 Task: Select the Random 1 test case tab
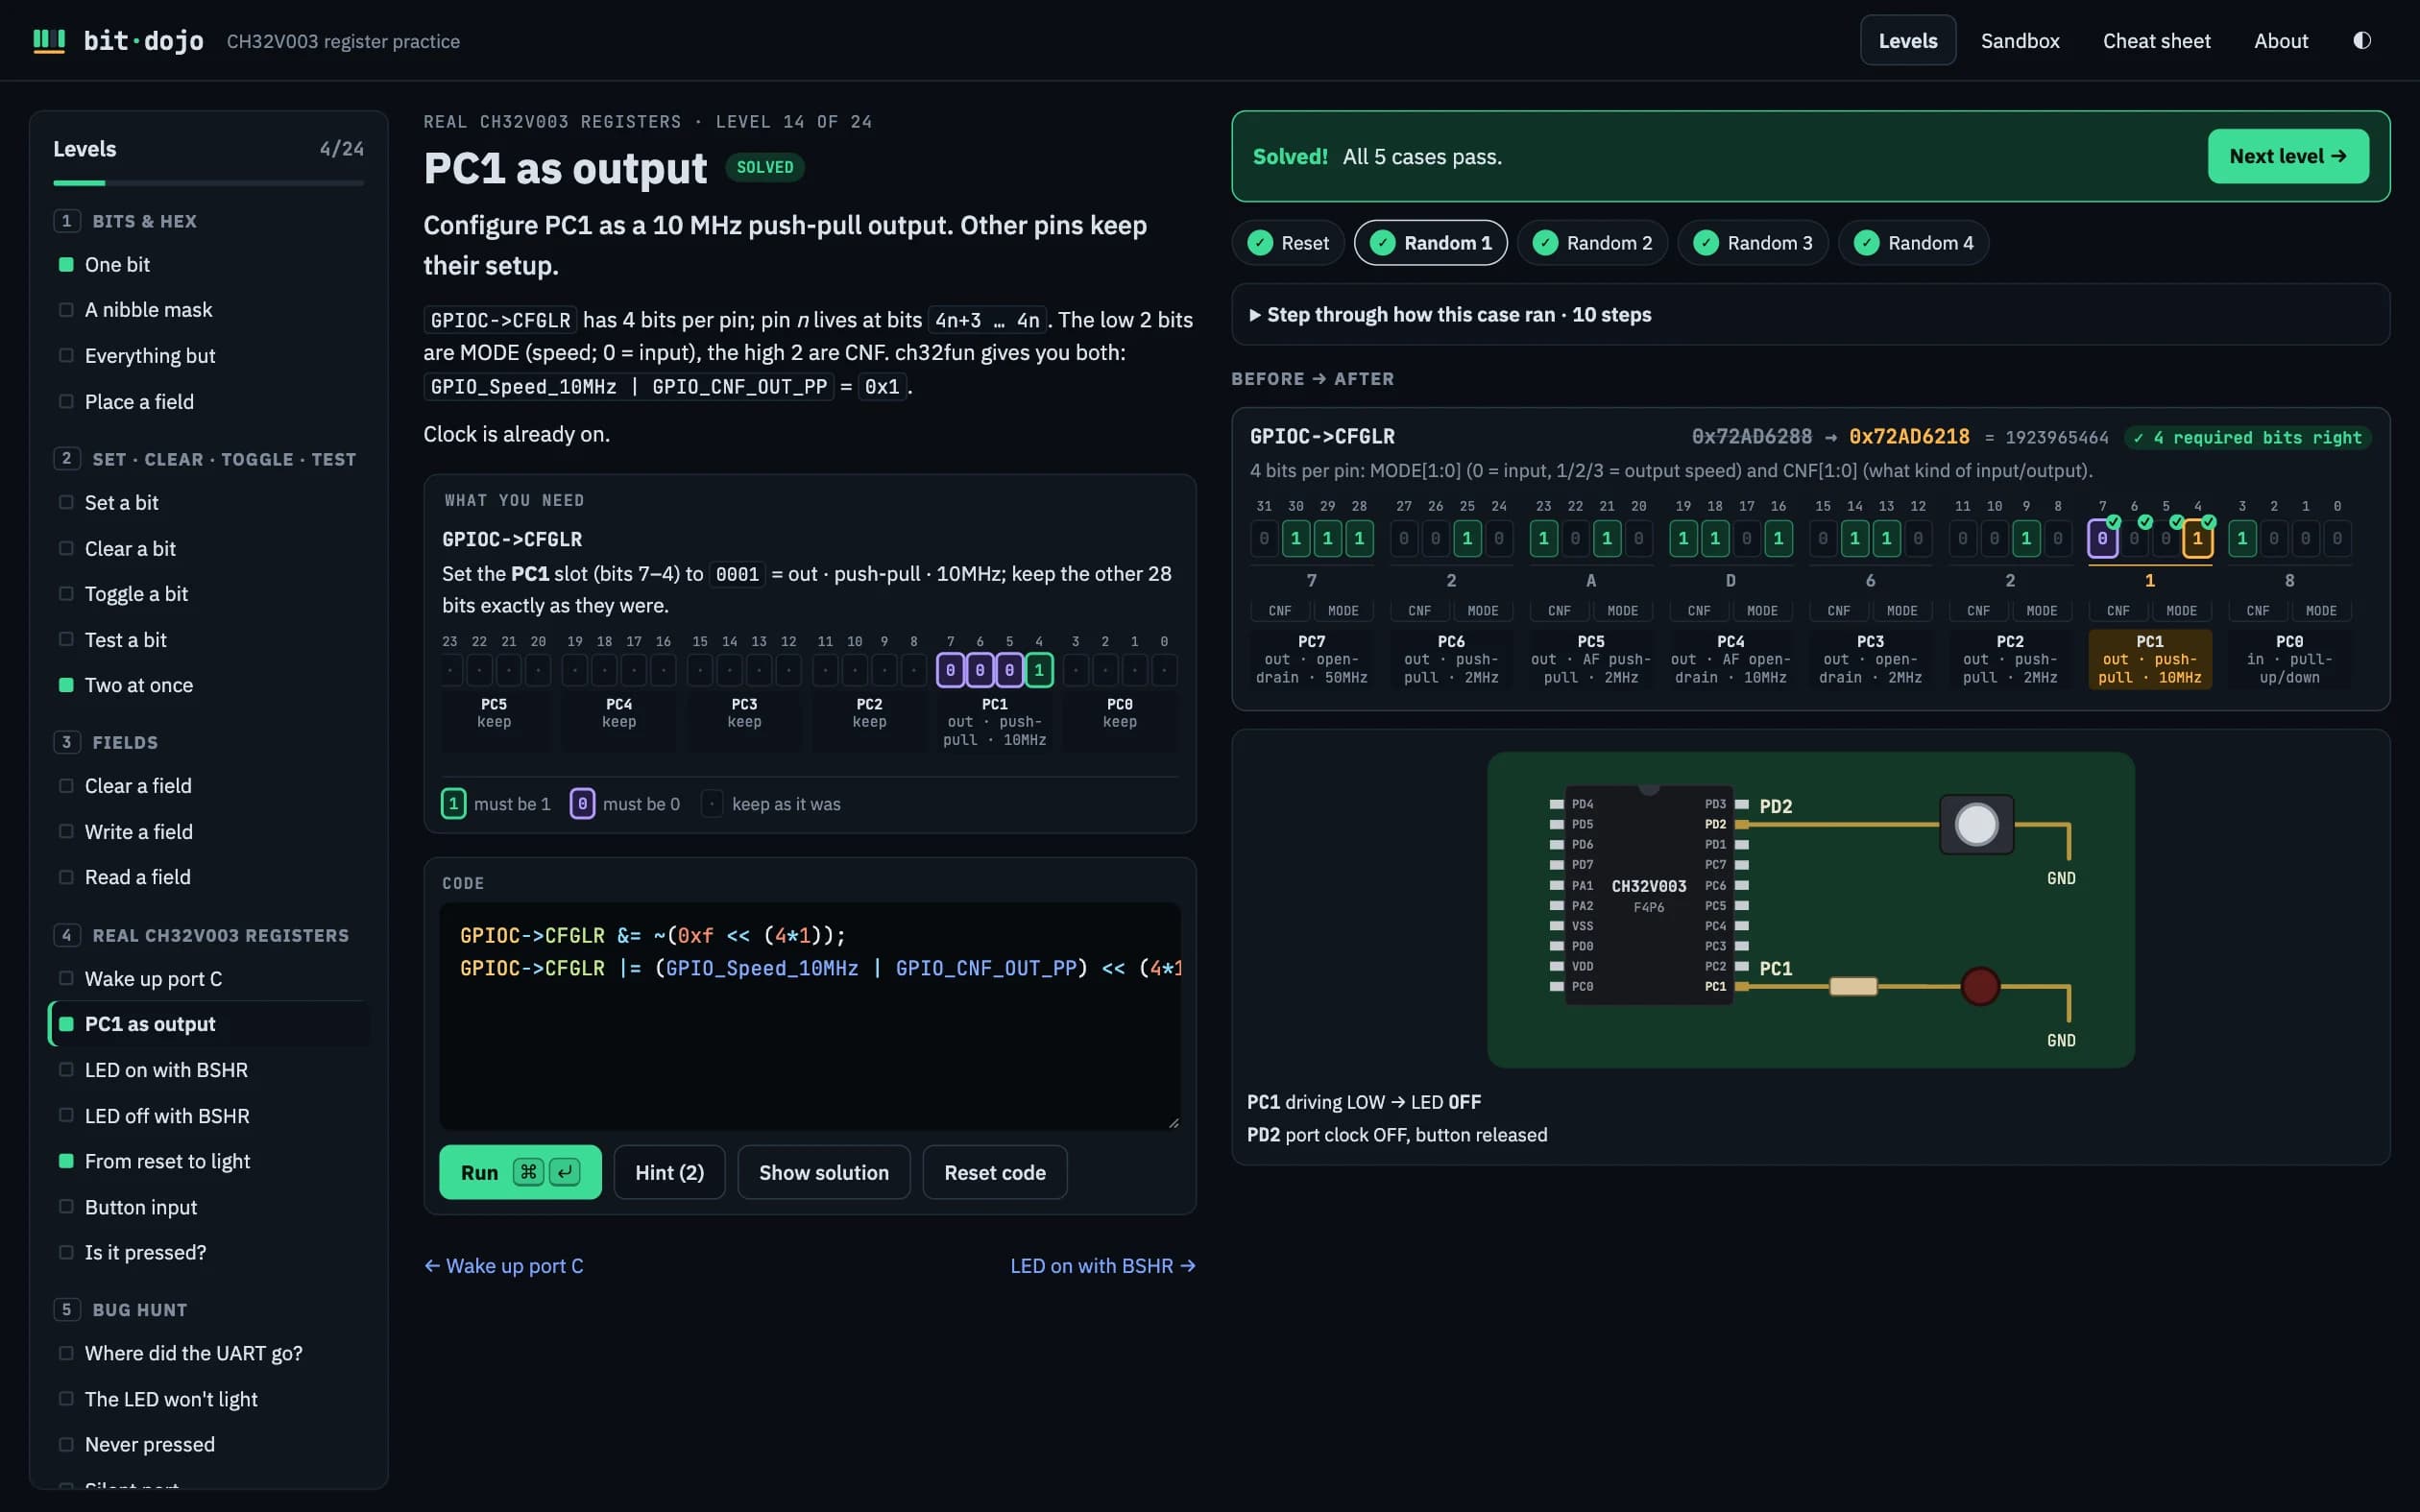1430,243
